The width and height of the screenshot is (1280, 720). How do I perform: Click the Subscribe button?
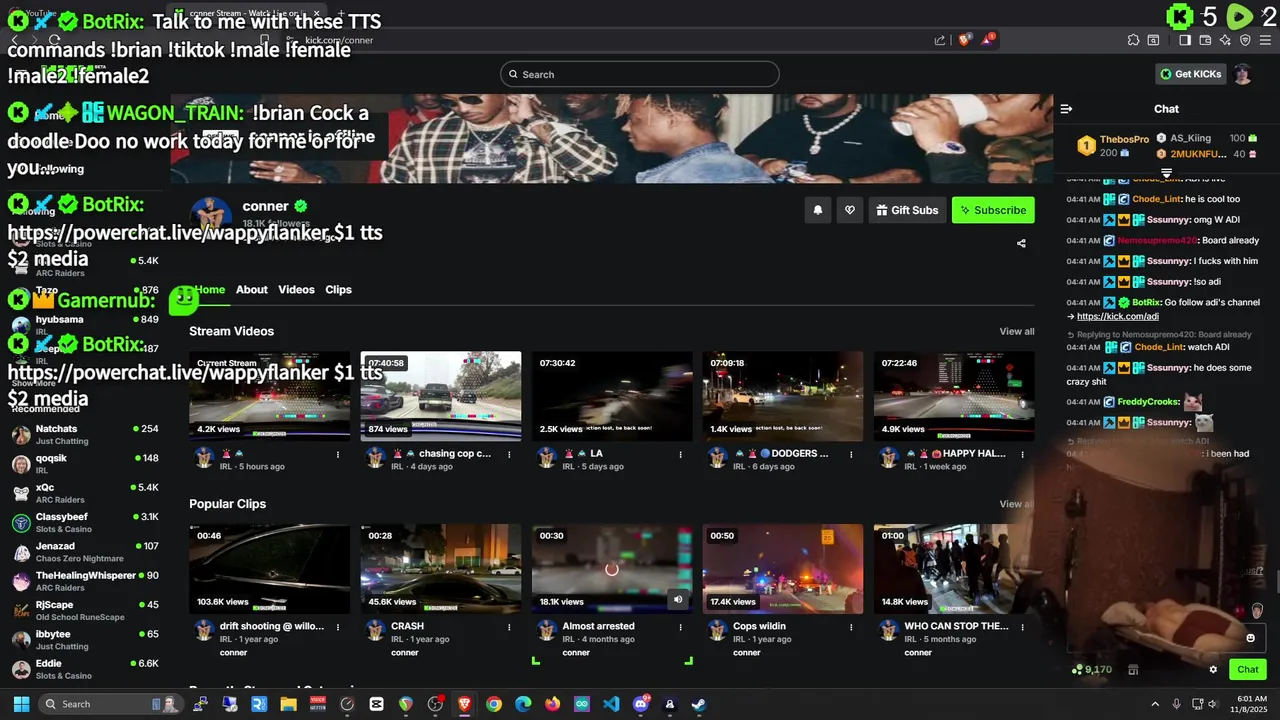[x=993, y=210]
